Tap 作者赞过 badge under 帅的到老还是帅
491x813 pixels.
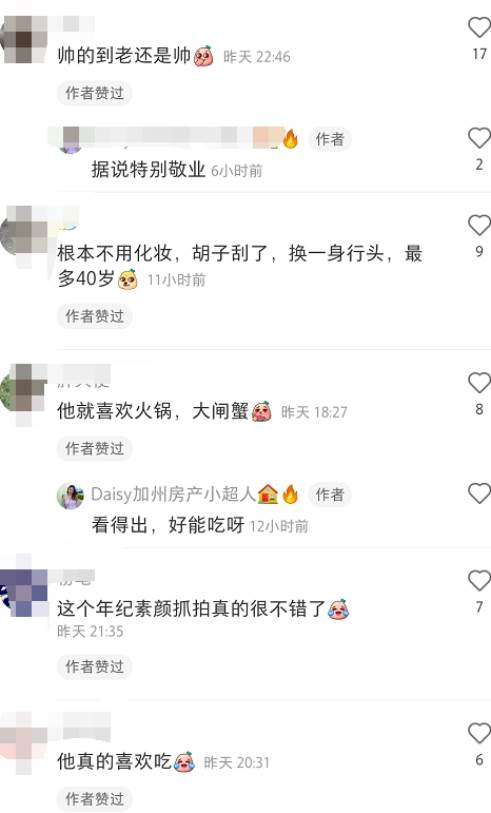click(94, 93)
